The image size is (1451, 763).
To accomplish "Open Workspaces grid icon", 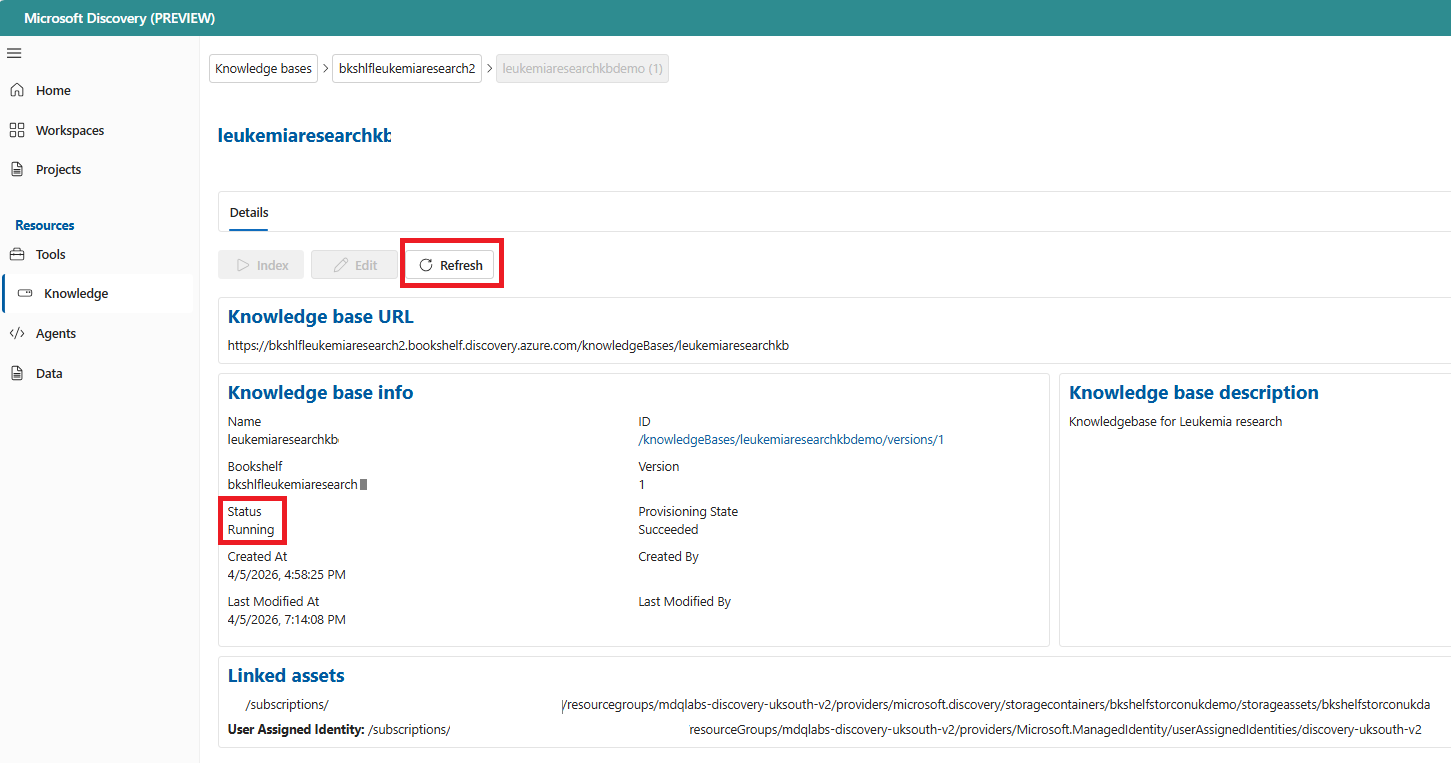I will coord(17,130).
